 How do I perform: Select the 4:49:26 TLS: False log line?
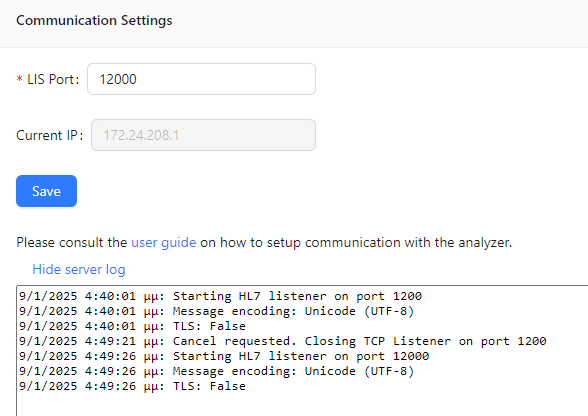pos(132,386)
